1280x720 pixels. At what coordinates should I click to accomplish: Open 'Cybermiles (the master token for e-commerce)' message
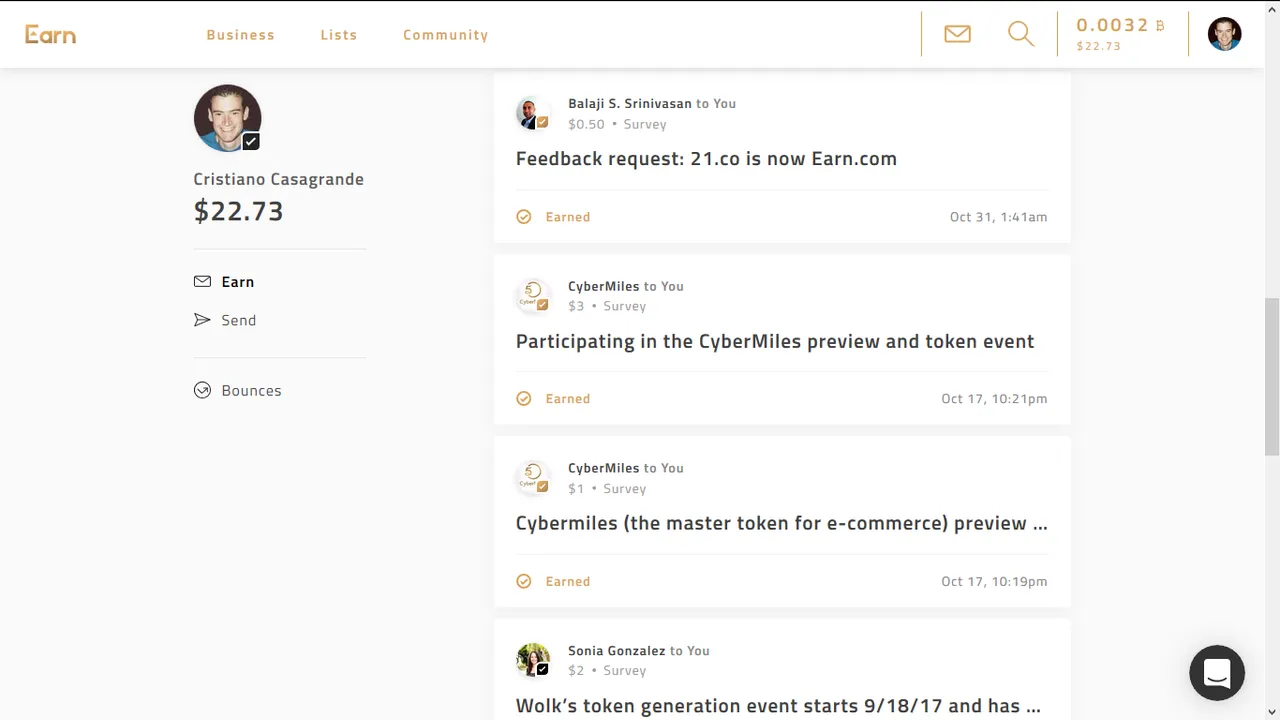click(782, 523)
